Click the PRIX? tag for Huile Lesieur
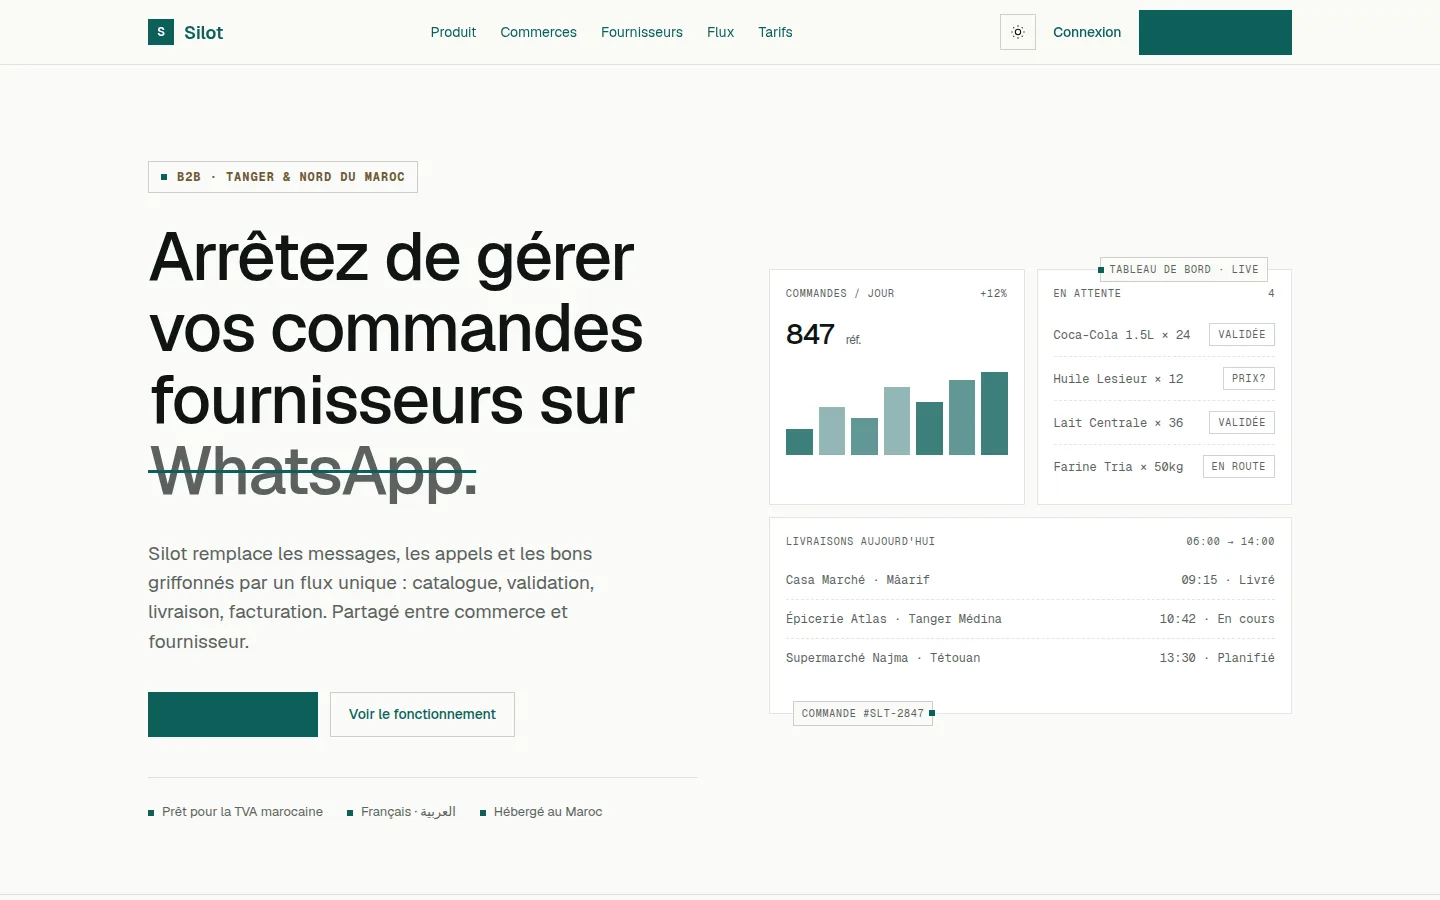This screenshot has width=1440, height=900. click(1249, 379)
